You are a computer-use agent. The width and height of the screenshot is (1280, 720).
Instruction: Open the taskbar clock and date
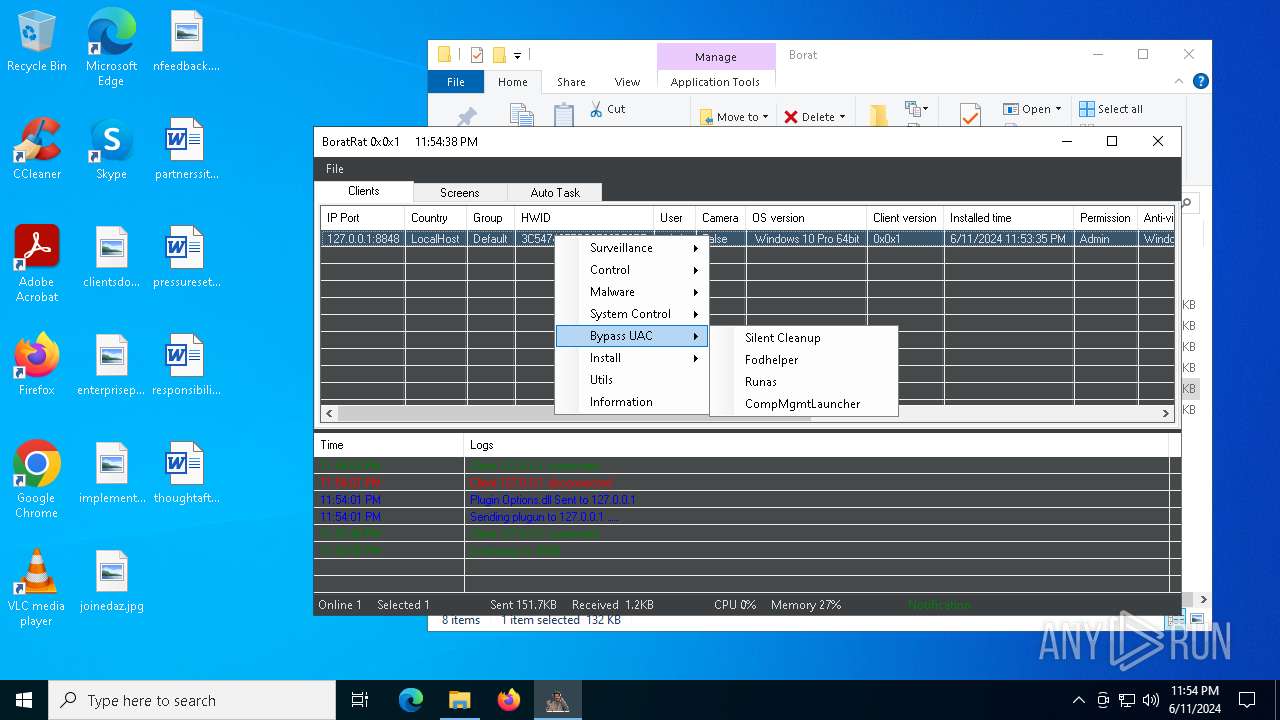1194,700
